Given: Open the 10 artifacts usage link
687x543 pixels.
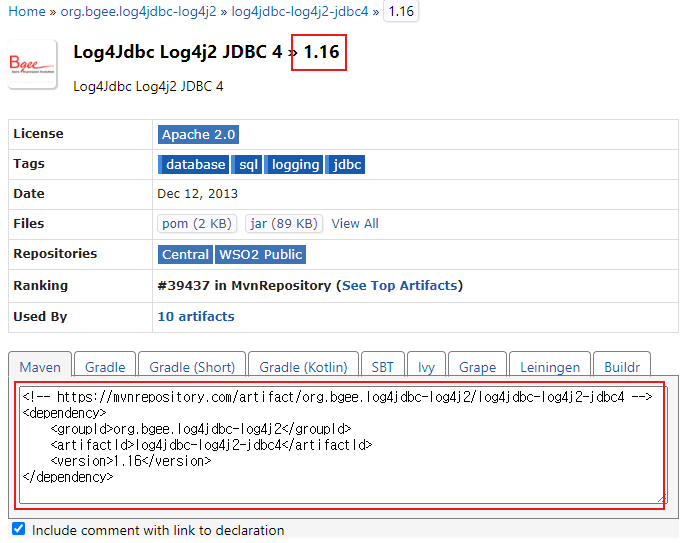Looking at the screenshot, I should [x=196, y=316].
